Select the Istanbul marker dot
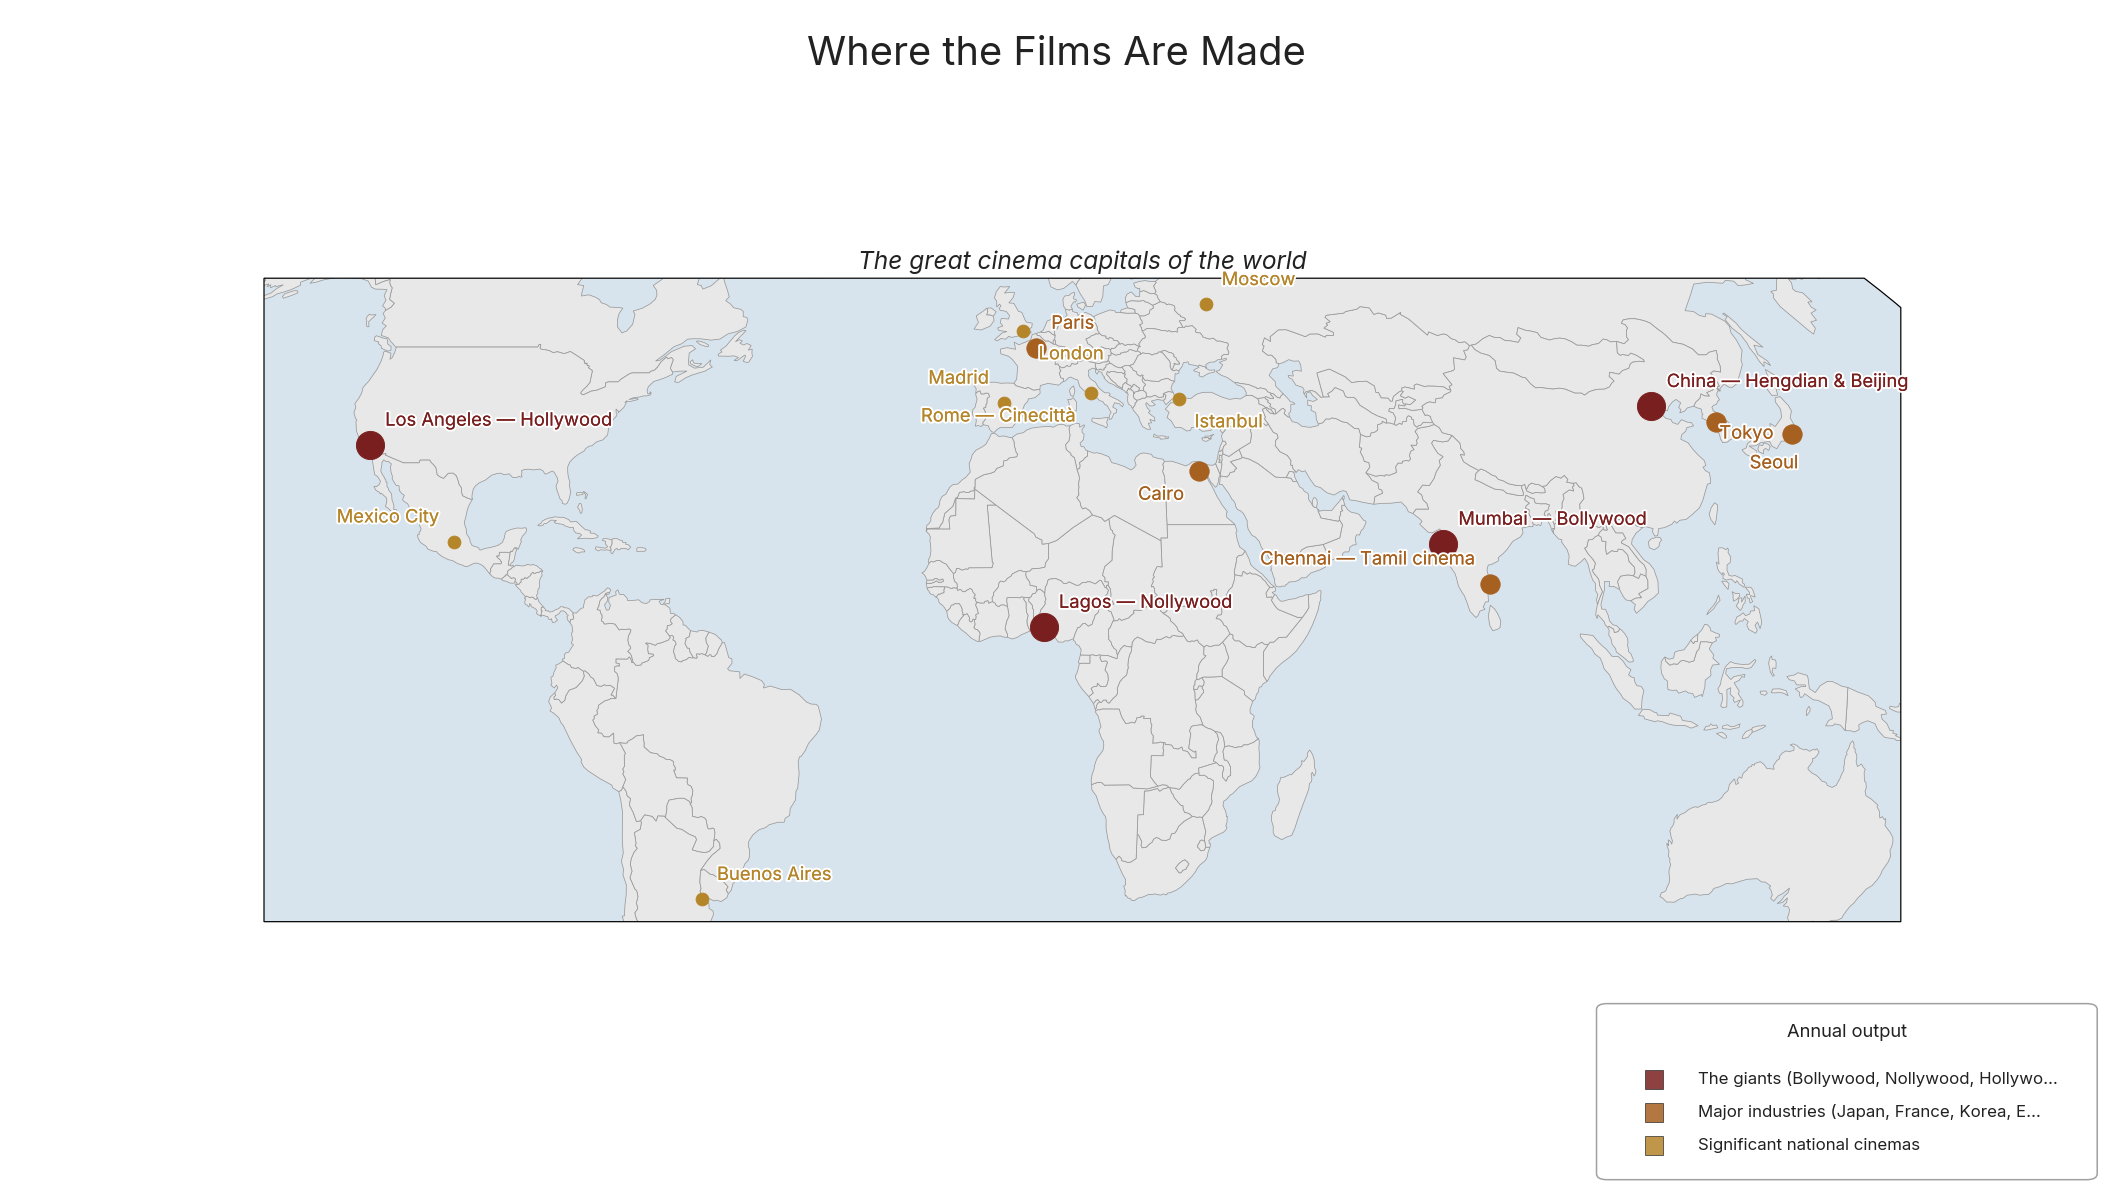The image size is (2112, 1188). click(x=1179, y=399)
